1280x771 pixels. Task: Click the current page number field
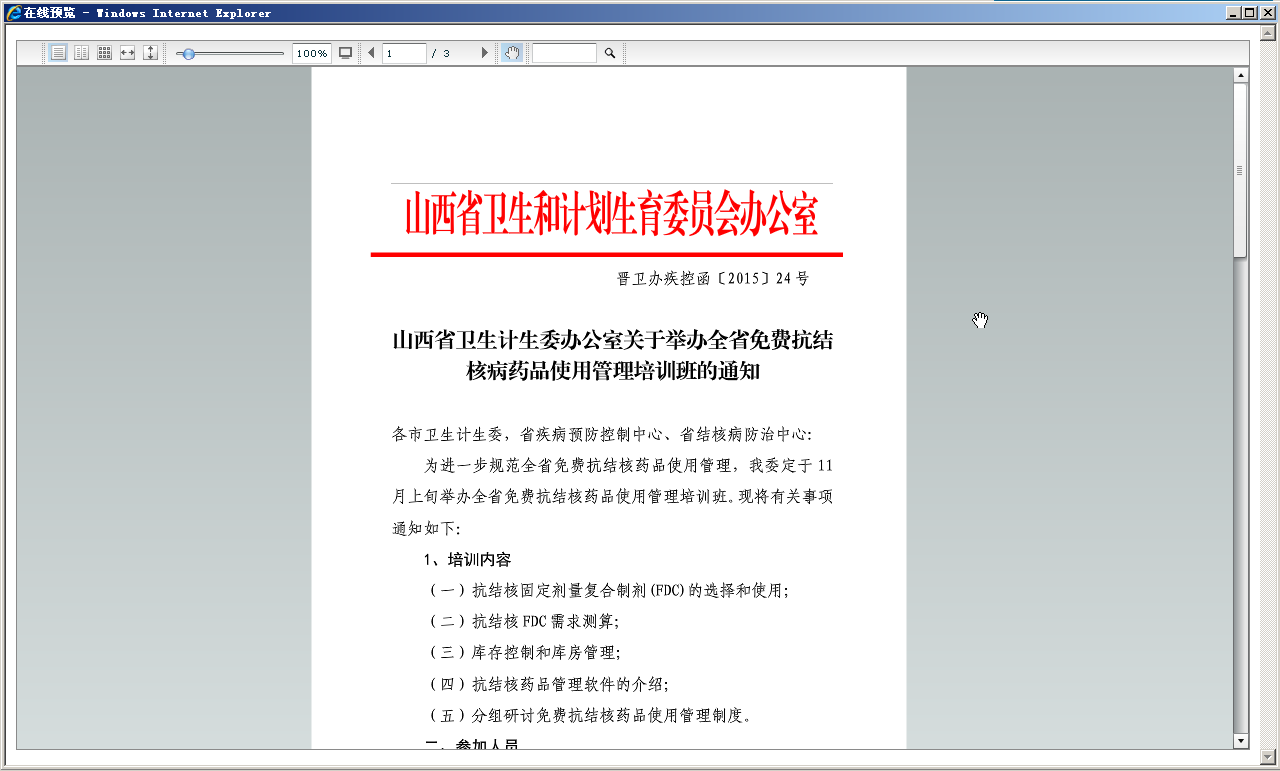404,54
